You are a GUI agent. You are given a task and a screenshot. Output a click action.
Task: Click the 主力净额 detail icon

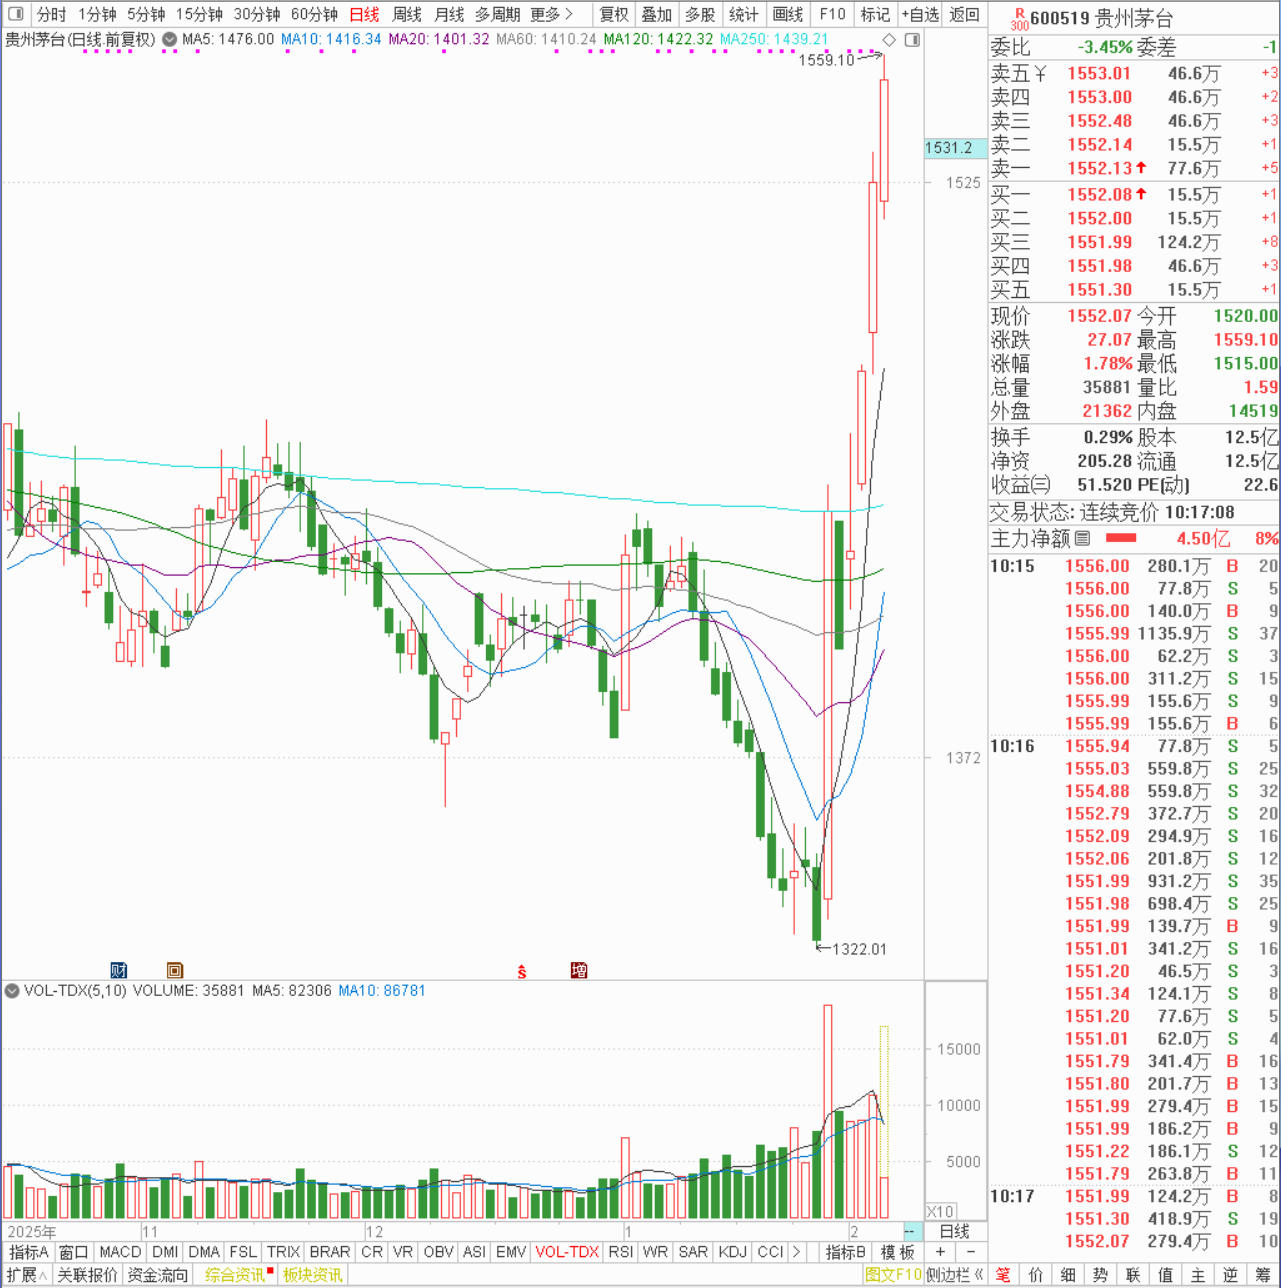coord(1083,539)
